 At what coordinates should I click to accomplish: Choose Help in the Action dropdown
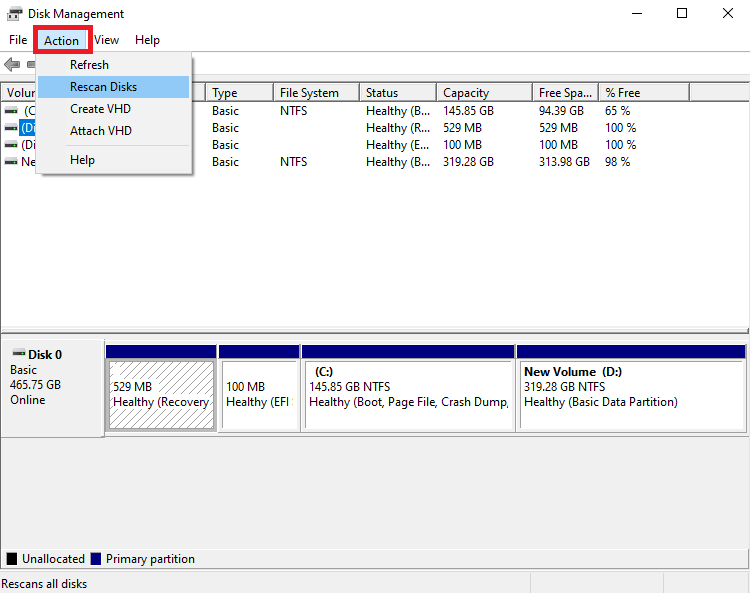[114, 160]
